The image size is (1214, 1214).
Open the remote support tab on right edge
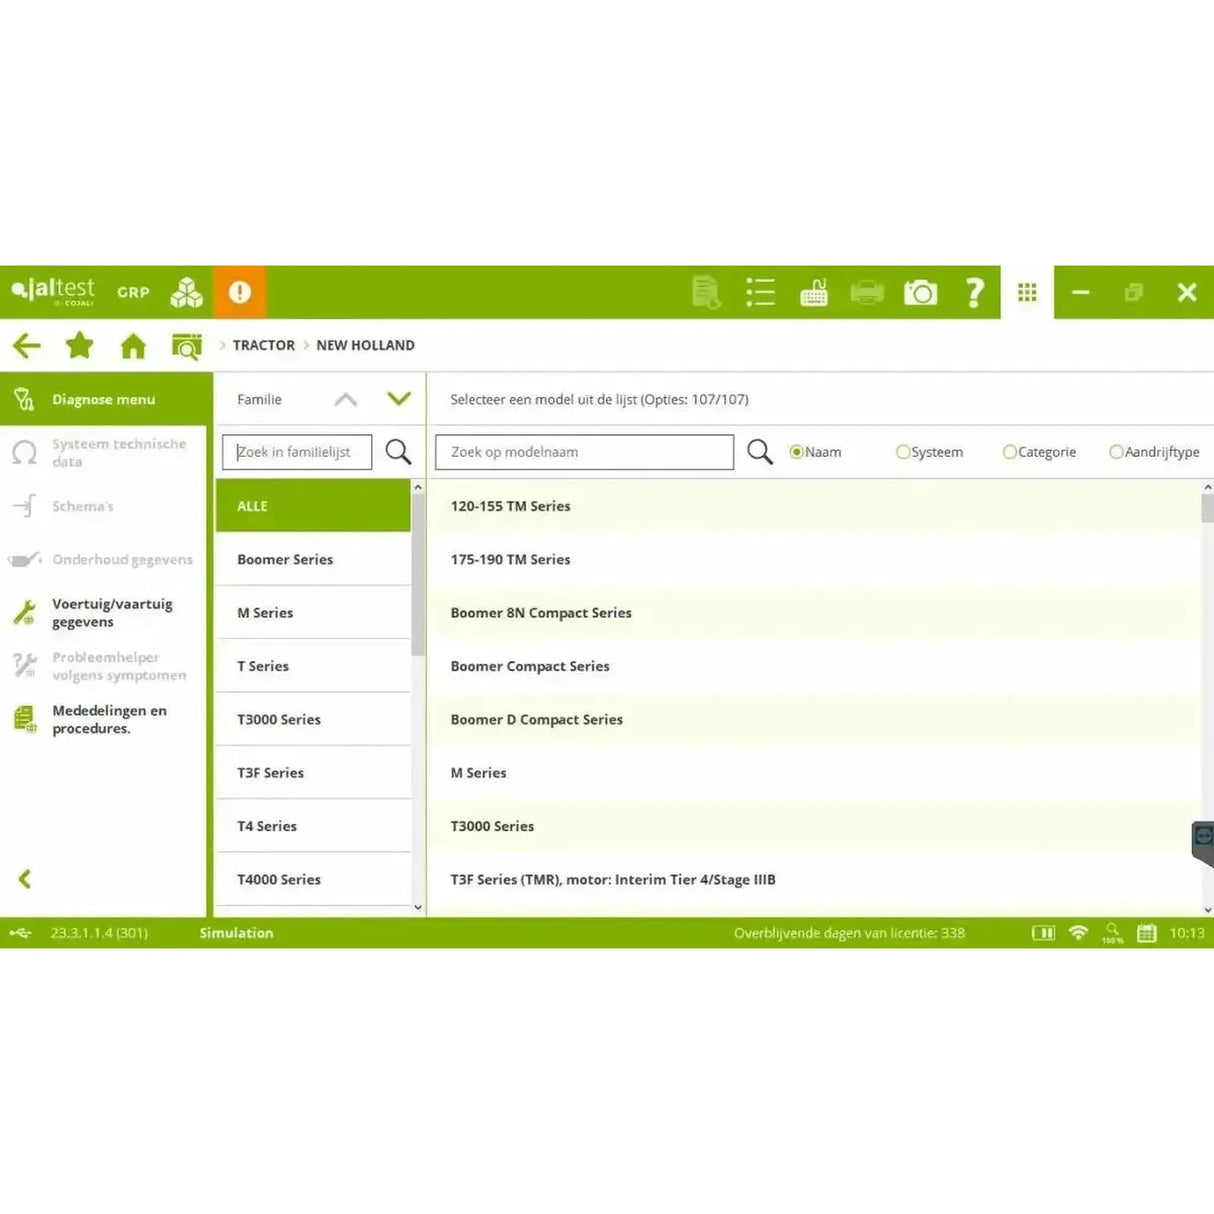(1203, 842)
